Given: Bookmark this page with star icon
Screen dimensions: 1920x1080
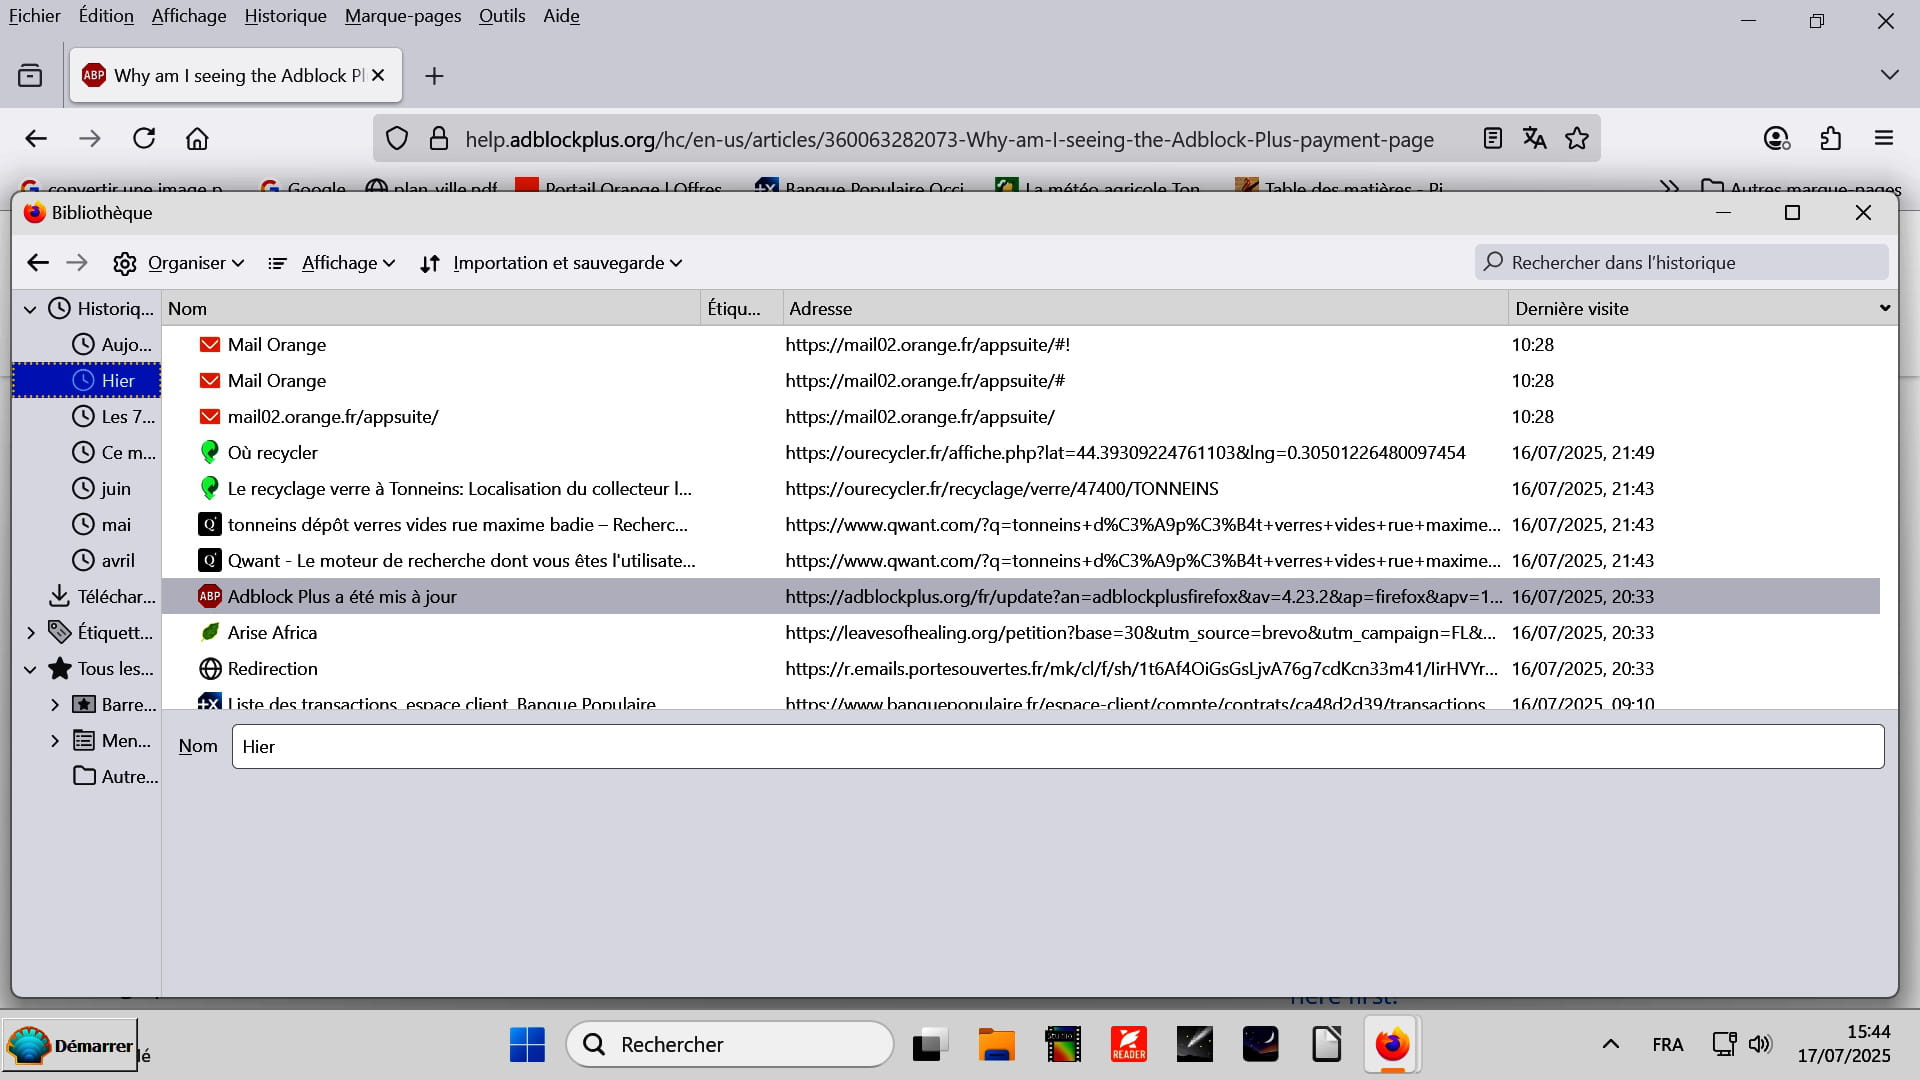Looking at the screenshot, I should click(x=1577, y=139).
